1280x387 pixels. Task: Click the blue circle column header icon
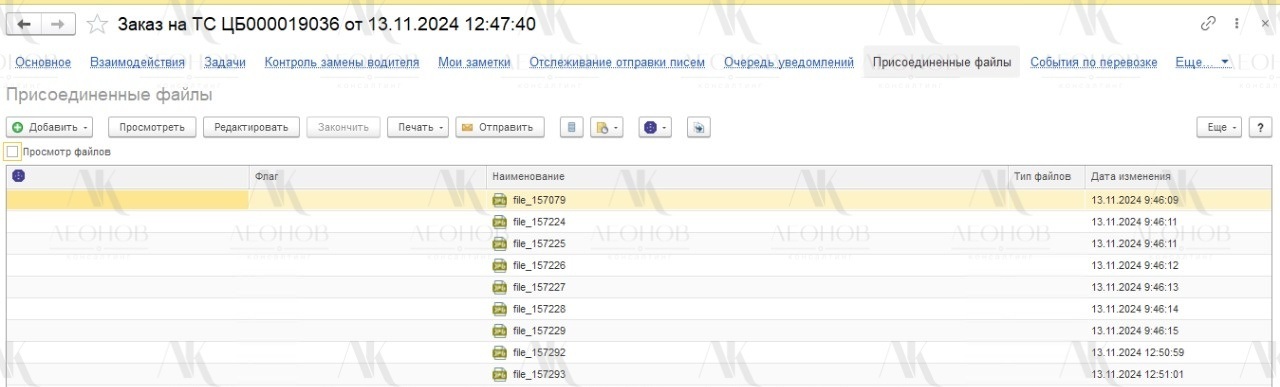[18, 176]
